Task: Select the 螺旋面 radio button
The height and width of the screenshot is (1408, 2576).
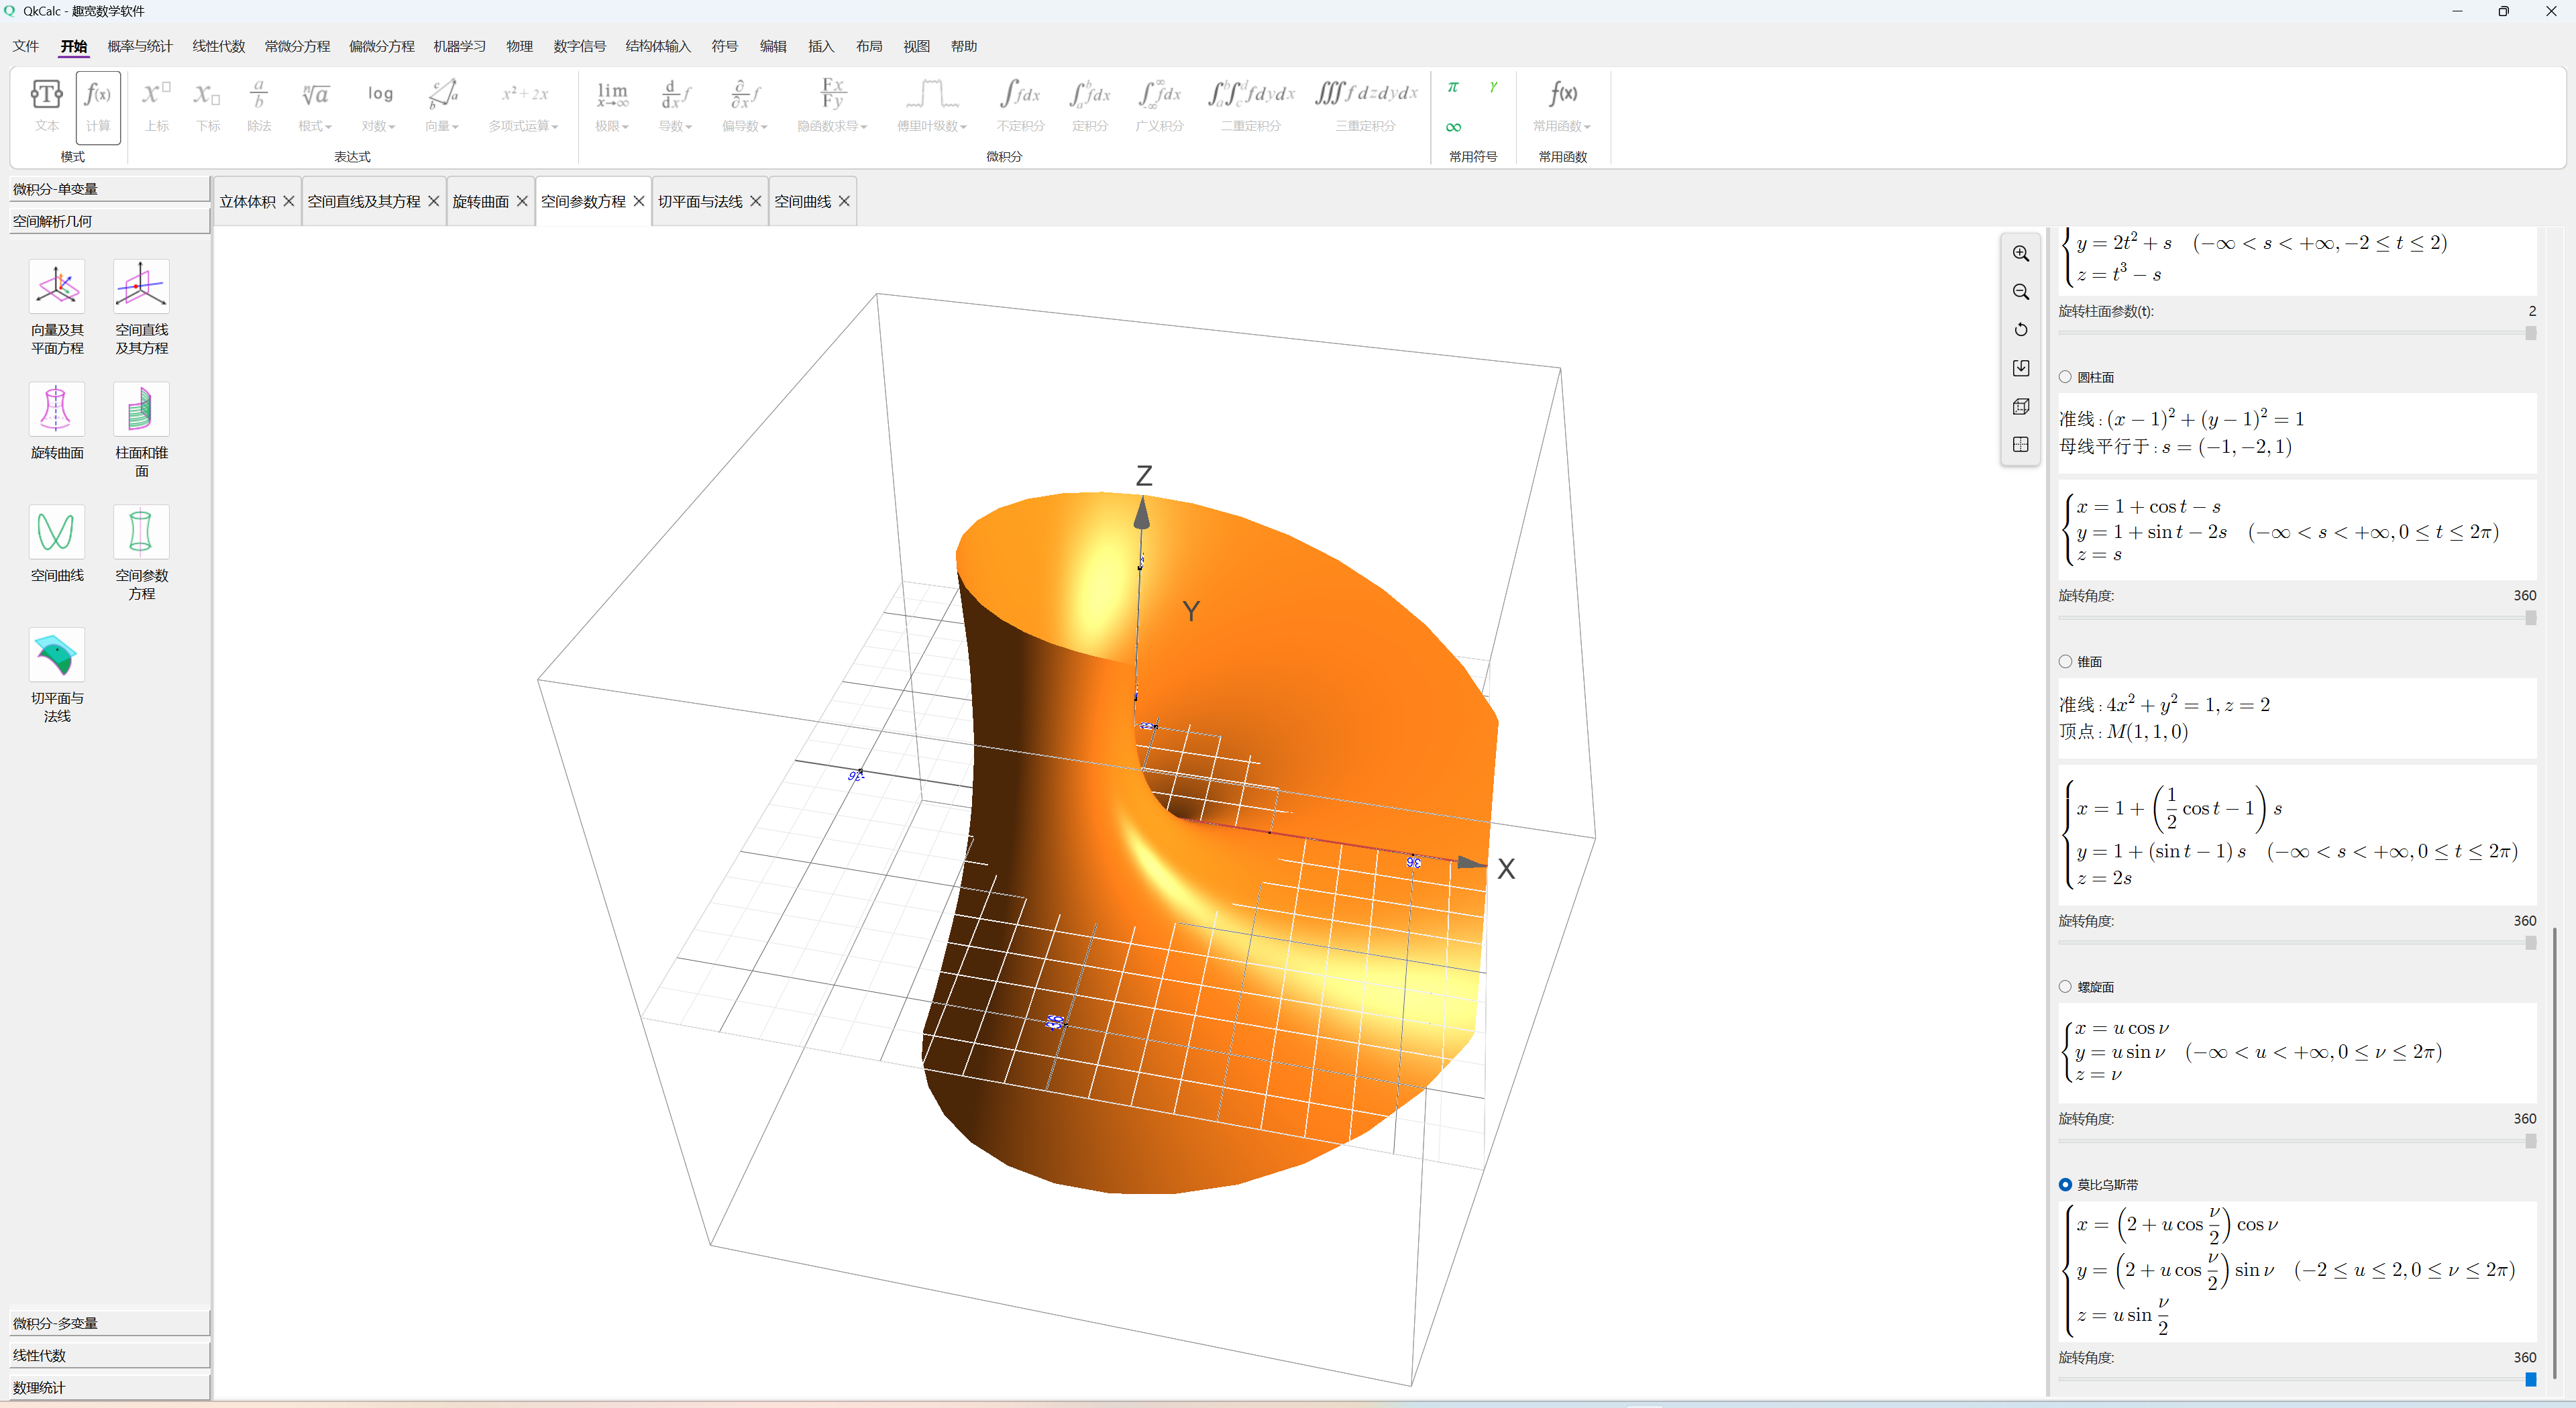Action: click(2065, 986)
